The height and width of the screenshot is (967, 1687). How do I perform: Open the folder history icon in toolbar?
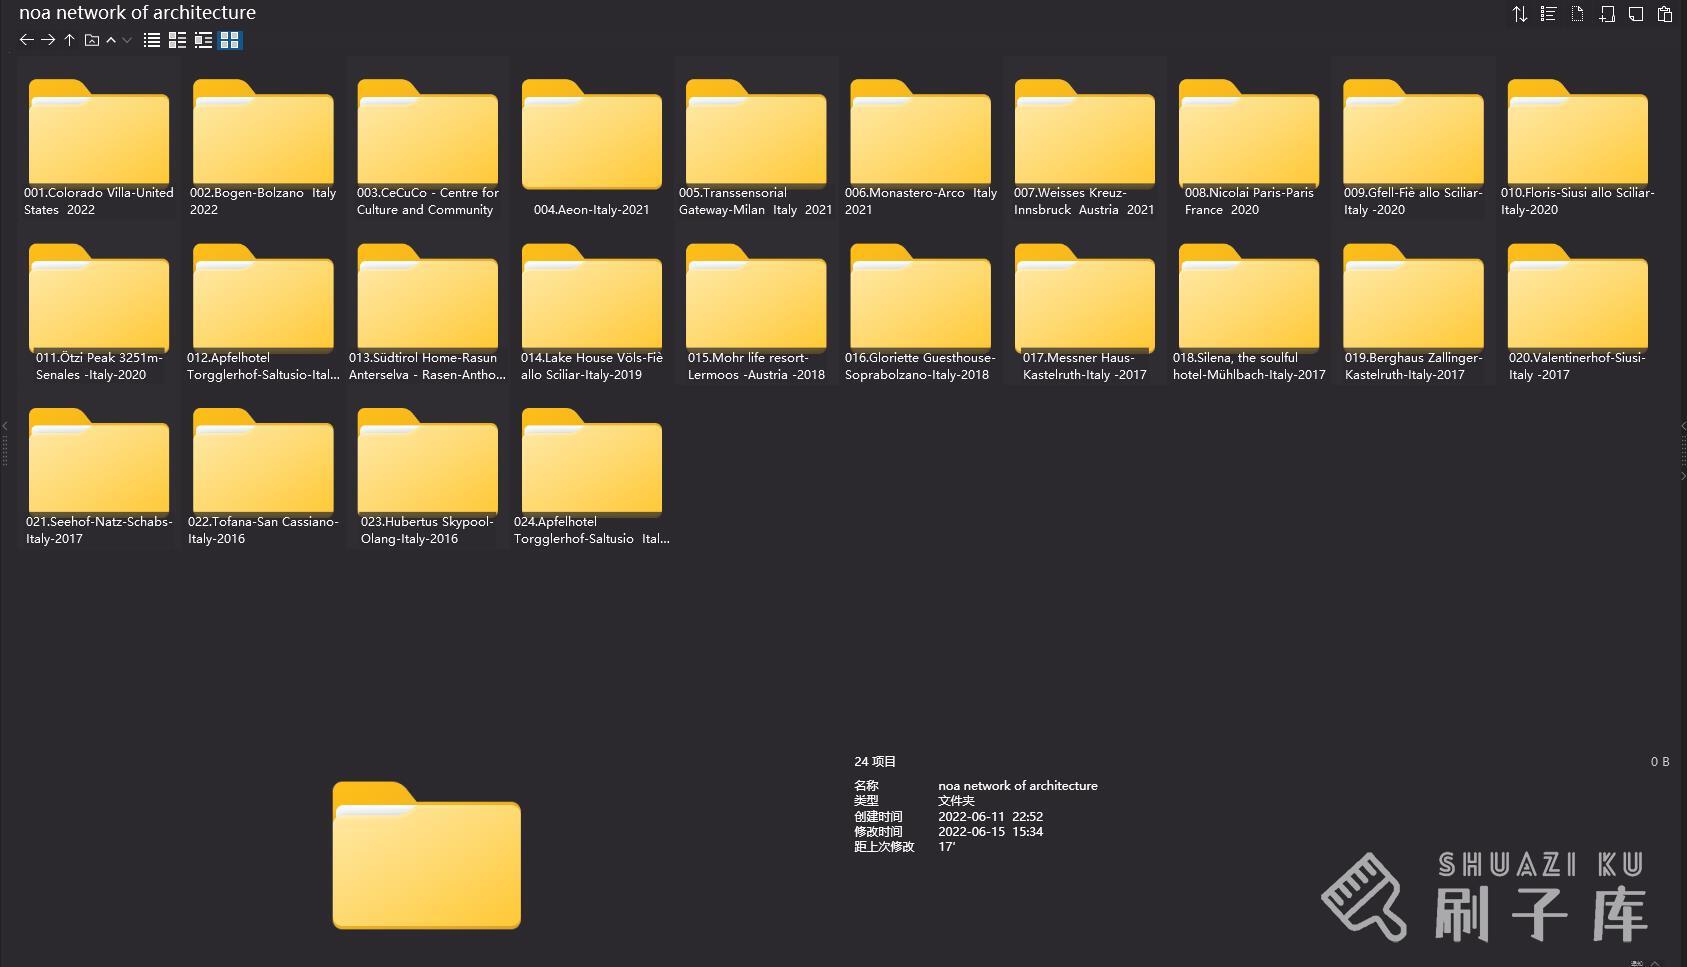click(91, 40)
